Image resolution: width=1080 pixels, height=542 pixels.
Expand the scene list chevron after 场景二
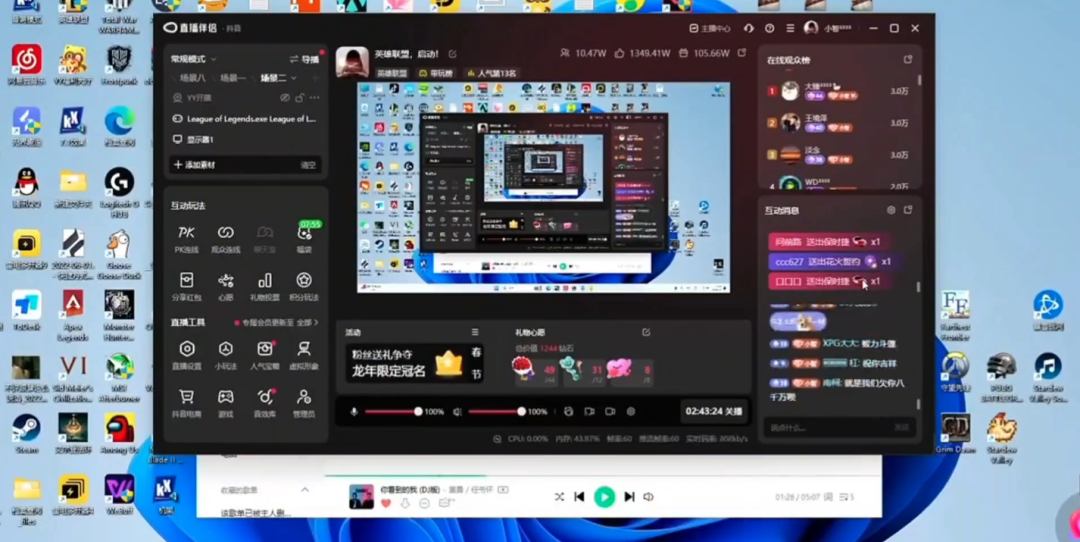point(294,78)
